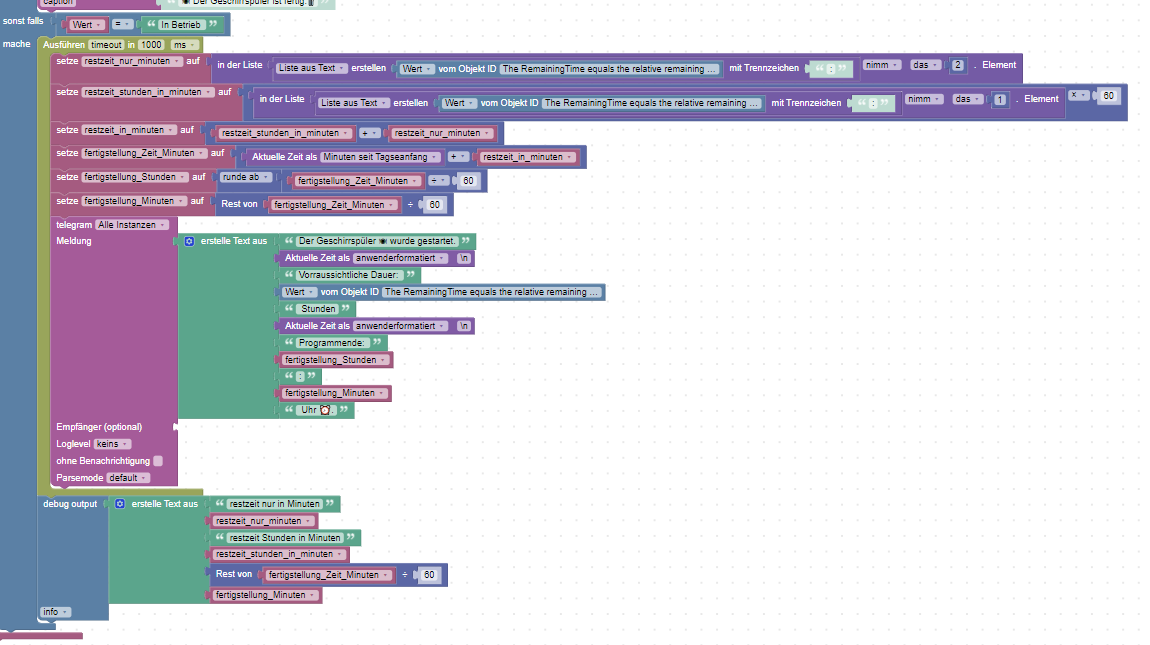Viewport: 1150px width, 645px height.
Task: Edit the divisor 60 in debug output Rest von
Action: [x=429, y=575]
